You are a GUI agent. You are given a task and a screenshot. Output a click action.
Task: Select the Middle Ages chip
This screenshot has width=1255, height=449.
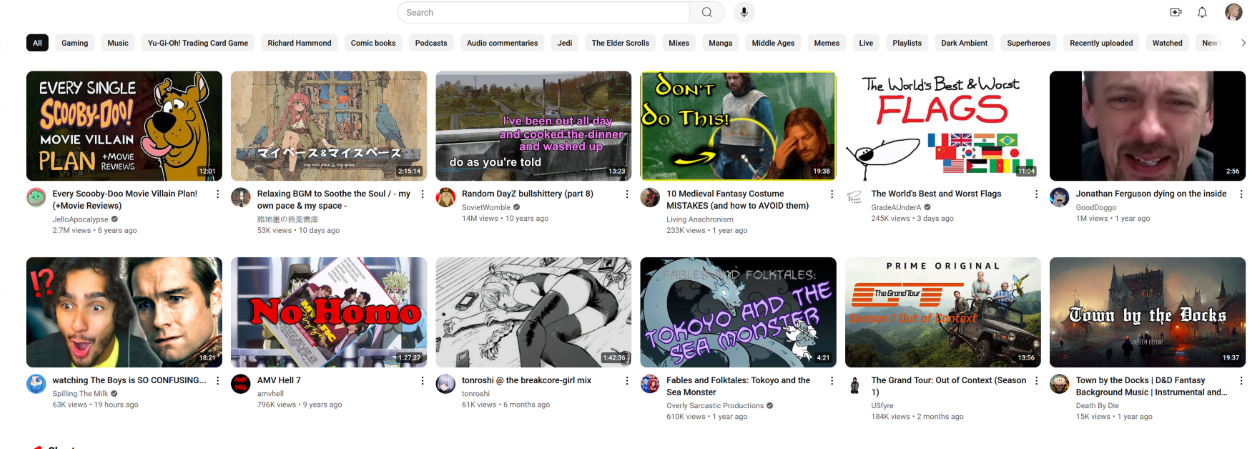pos(773,43)
